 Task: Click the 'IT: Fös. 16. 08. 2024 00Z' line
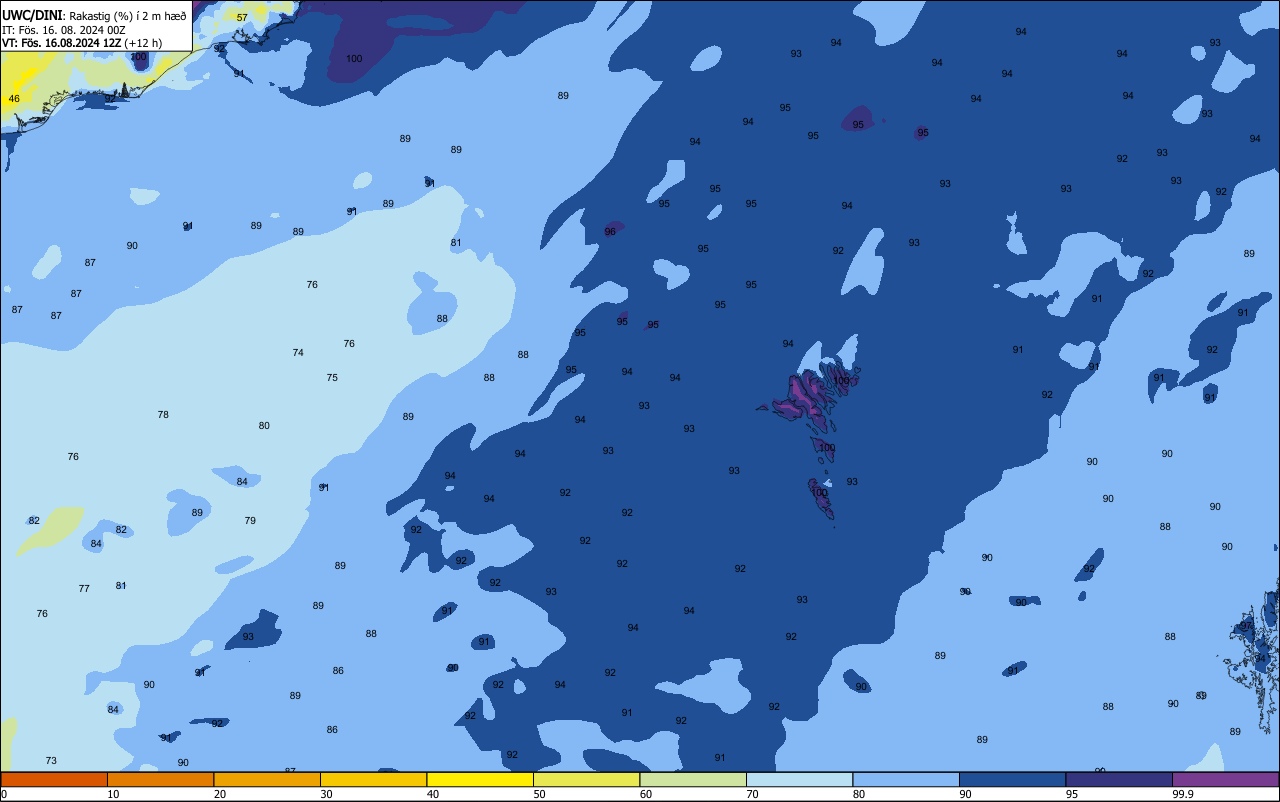coord(63,30)
